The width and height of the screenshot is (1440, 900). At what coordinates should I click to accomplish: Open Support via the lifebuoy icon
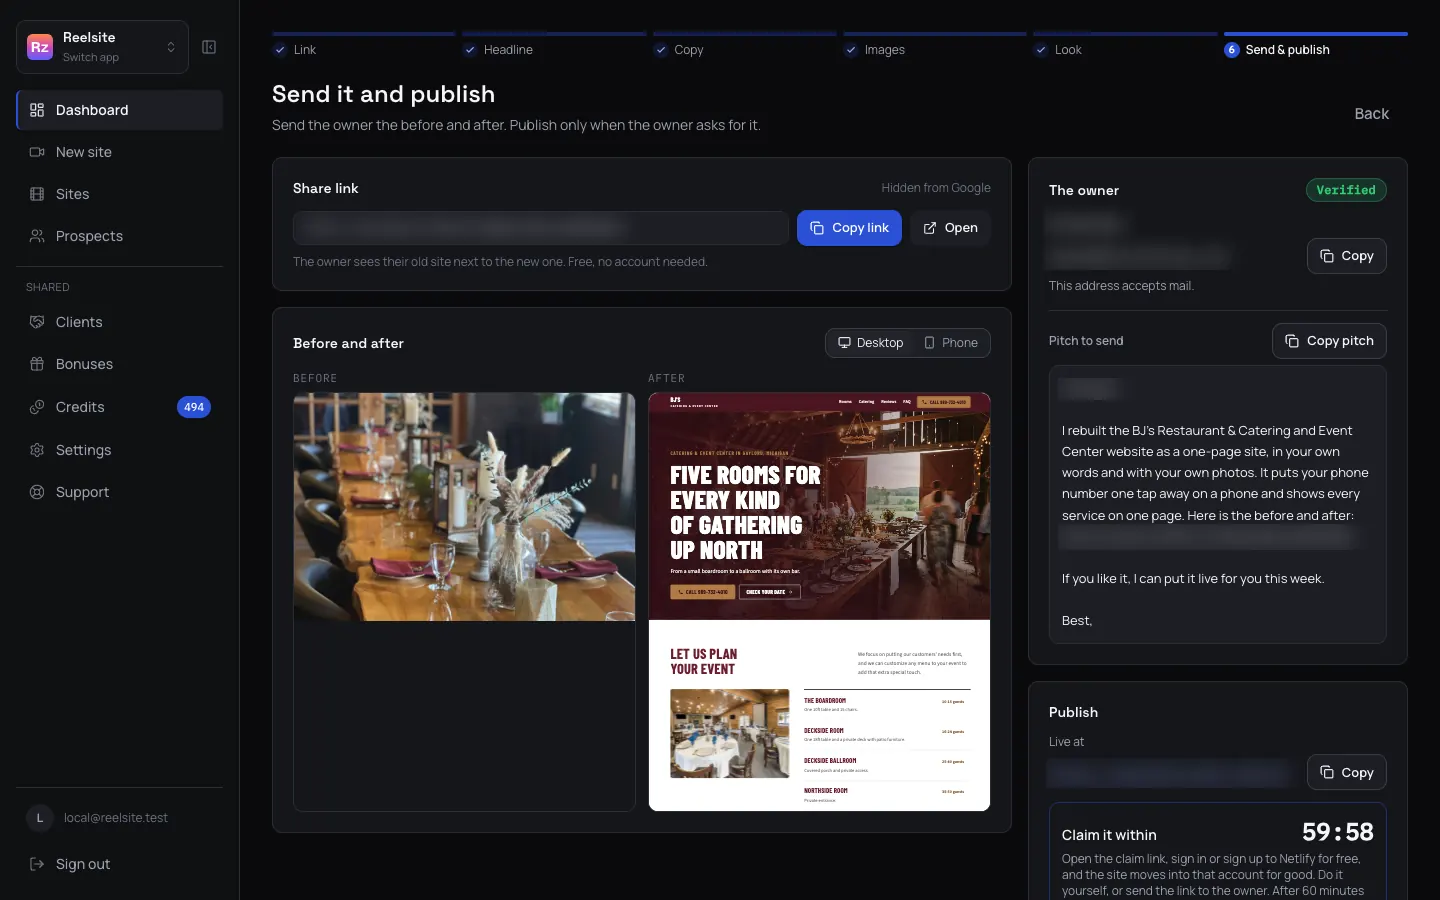[37, 492]
